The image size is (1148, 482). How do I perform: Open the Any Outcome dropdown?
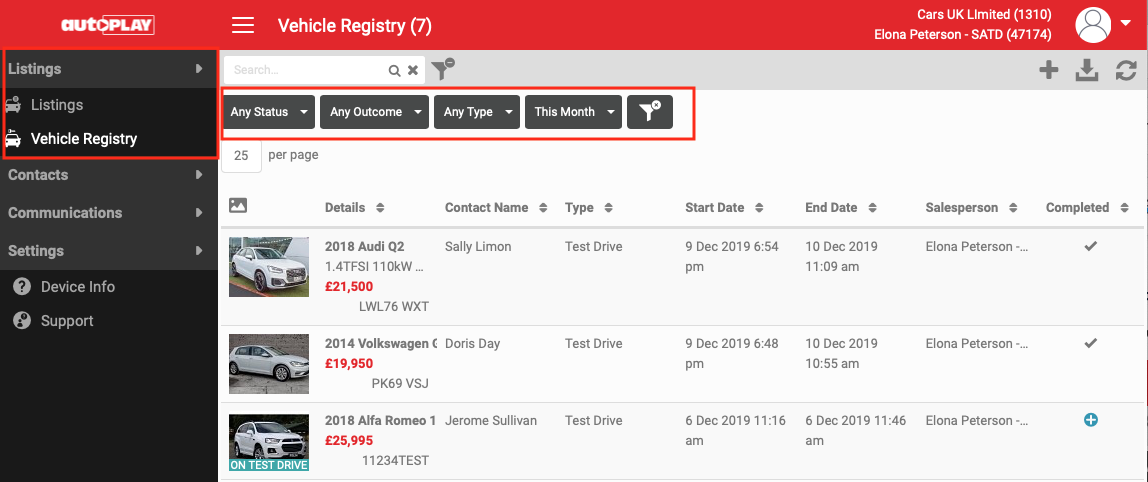coord(374,112)
